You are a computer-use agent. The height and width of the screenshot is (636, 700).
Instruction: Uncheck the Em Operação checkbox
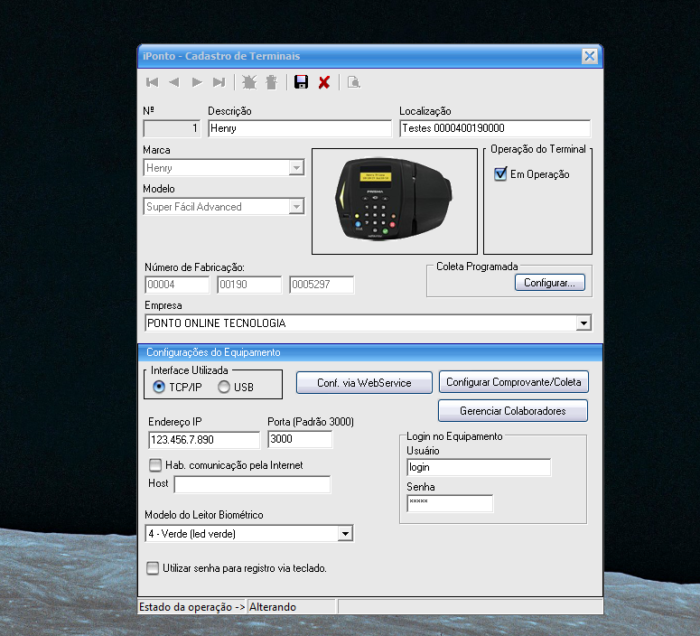(502, 174)
